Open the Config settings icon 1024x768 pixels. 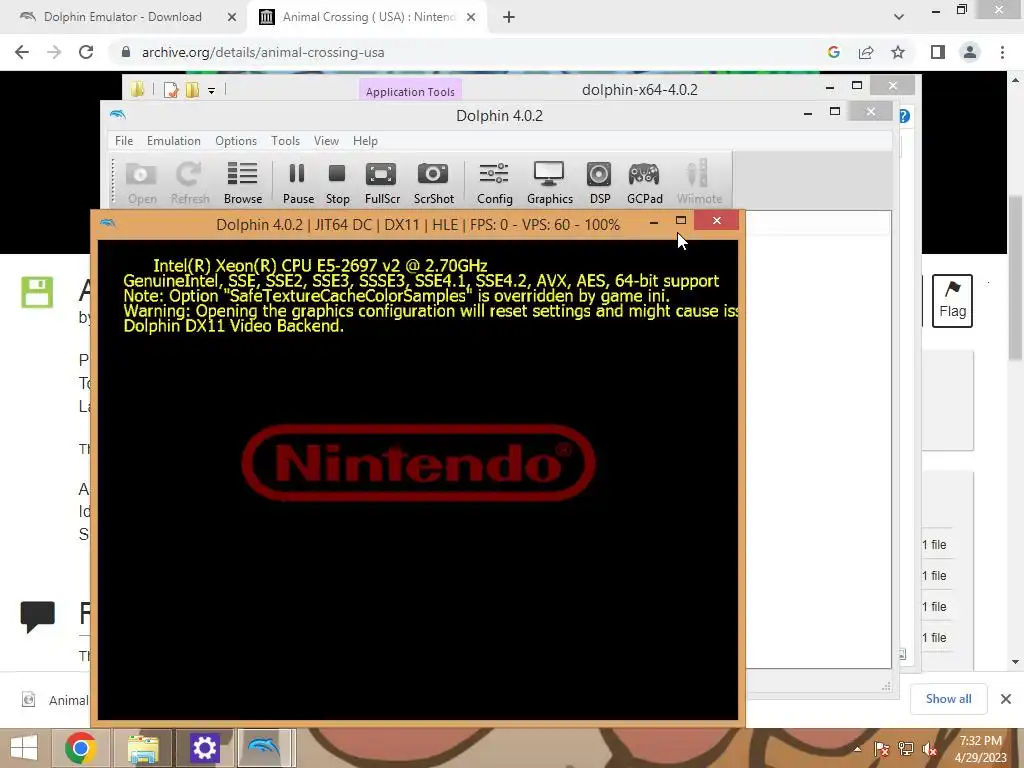click(494, 183)
